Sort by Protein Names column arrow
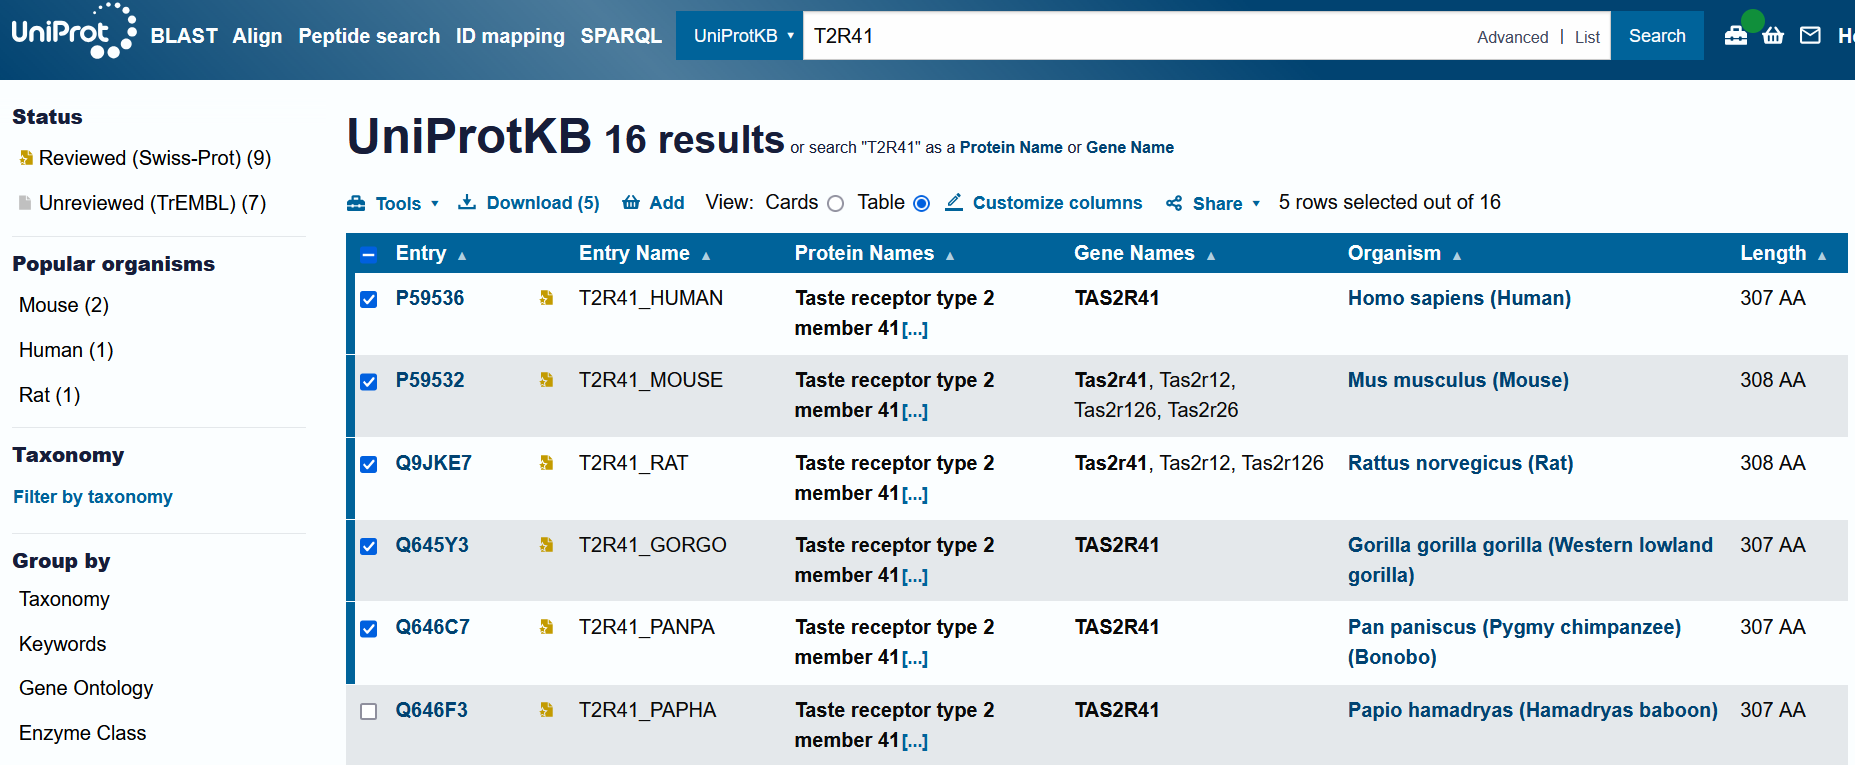The width and height of the screenshot is (1855, 765). pyautogui.click(x=950, y=256)
